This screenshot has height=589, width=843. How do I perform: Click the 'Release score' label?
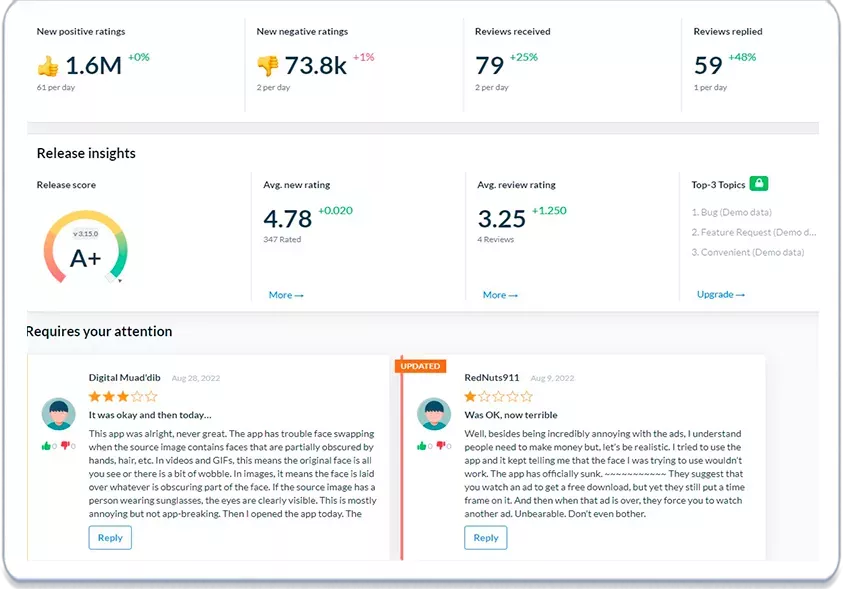66,185
